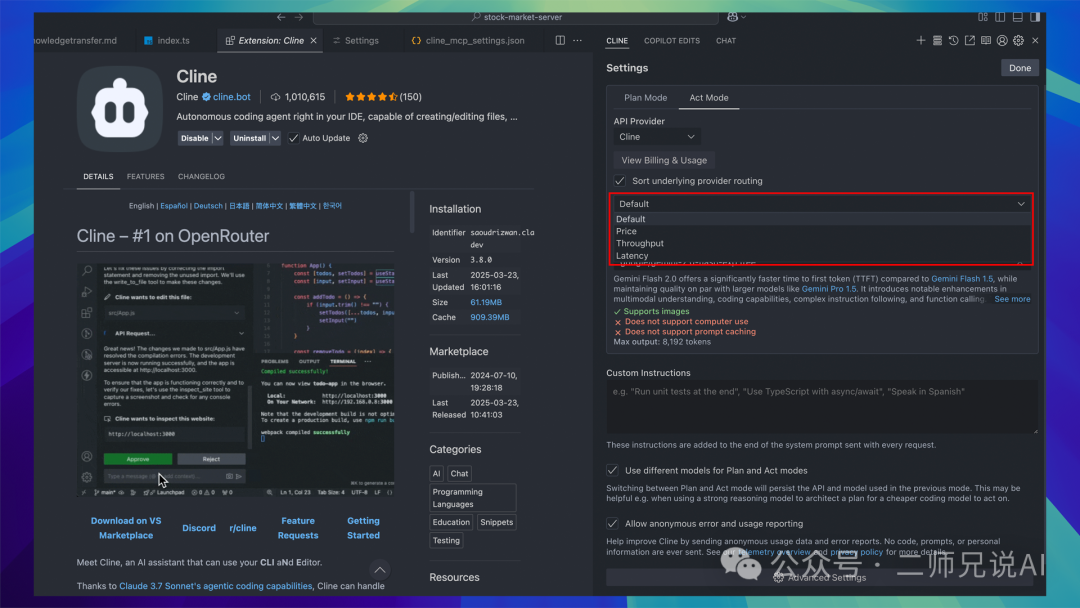Toggle Allow anonymous error and usage reporting
This screenshot has height=608, width=1080.
612,523
